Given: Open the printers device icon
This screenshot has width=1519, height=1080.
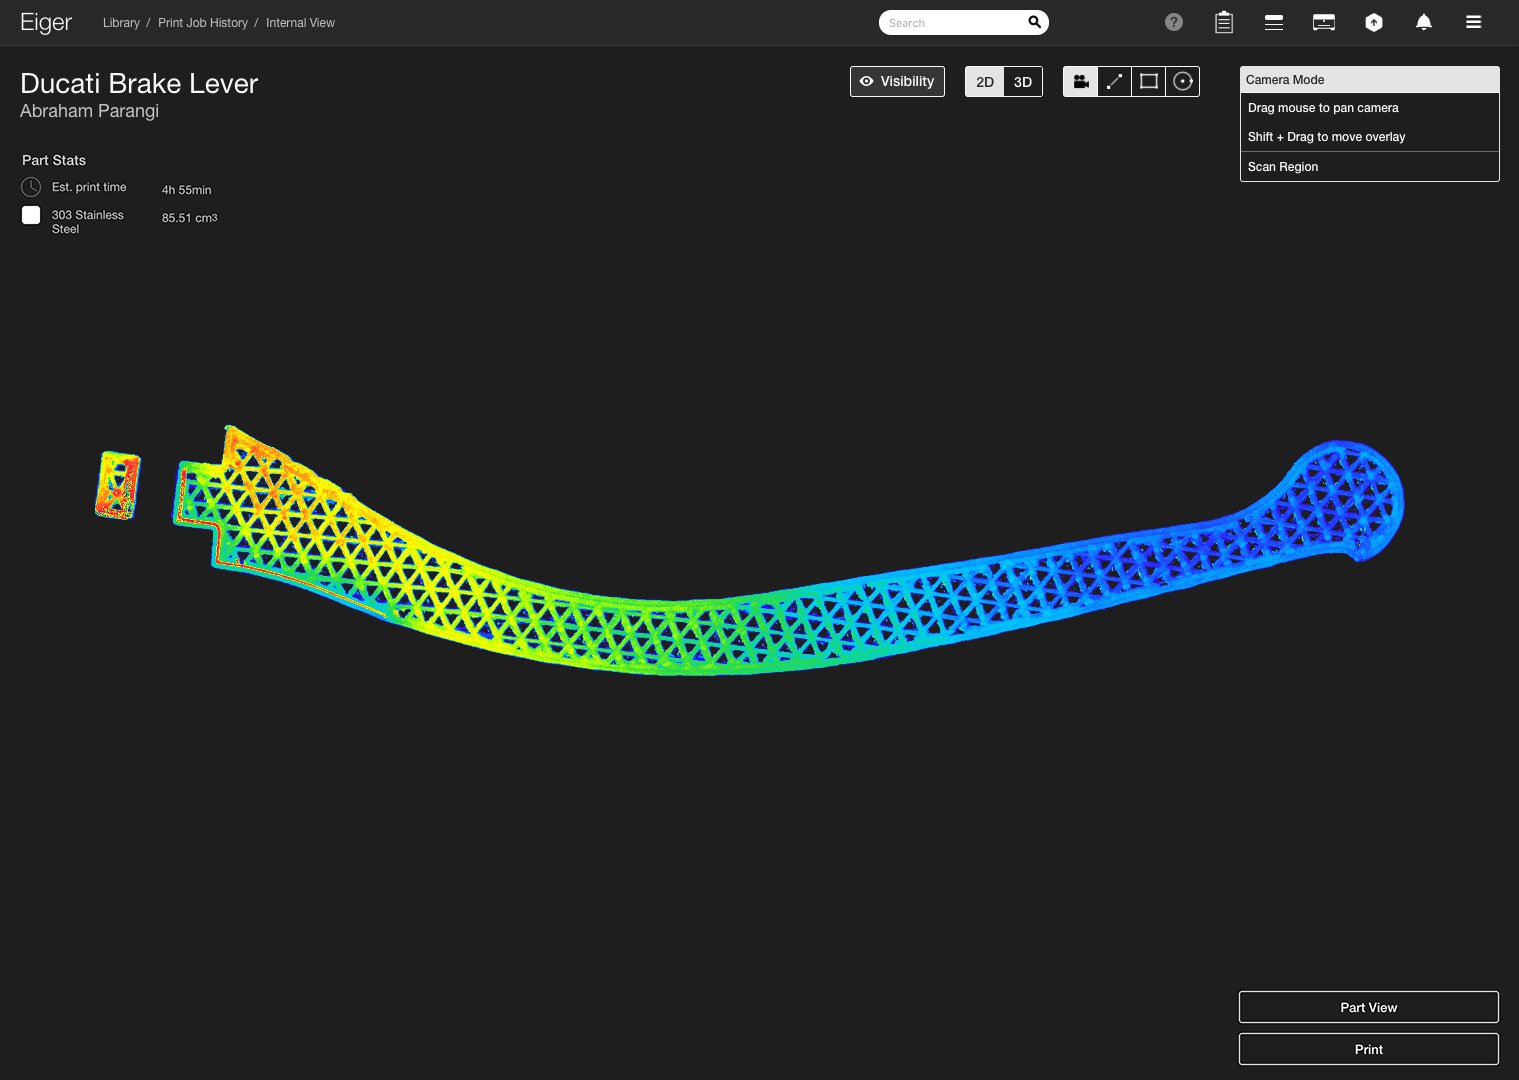Looking at the screenshot, I should 1324,22.
